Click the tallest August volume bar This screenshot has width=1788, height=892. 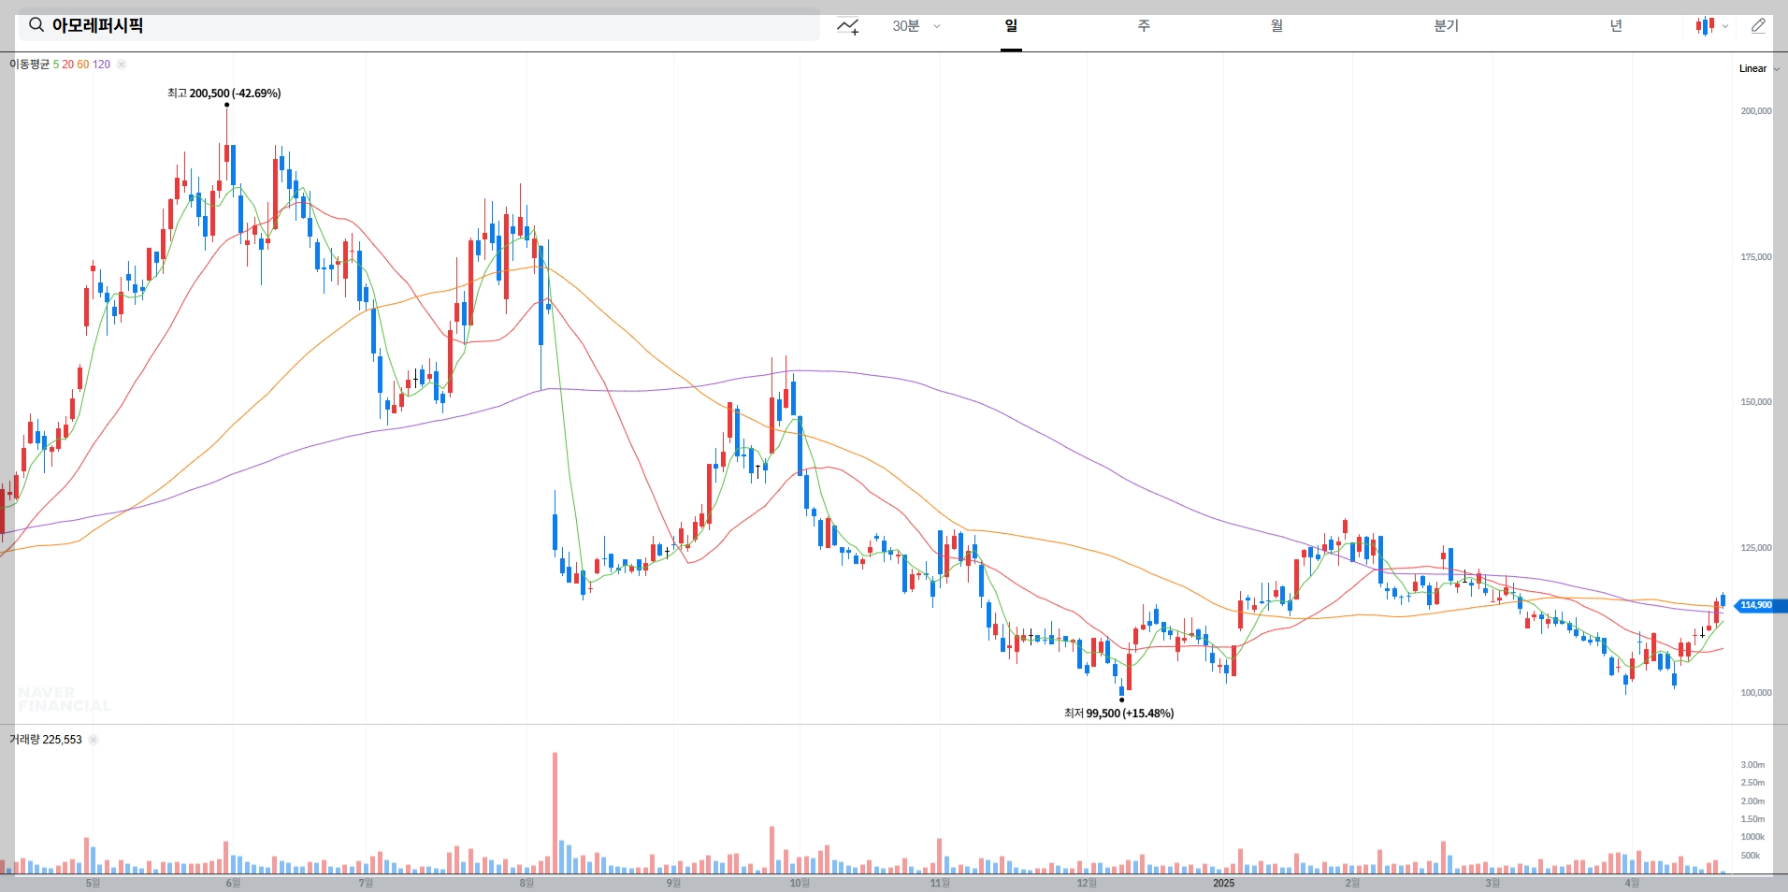[x=555, y=813]
